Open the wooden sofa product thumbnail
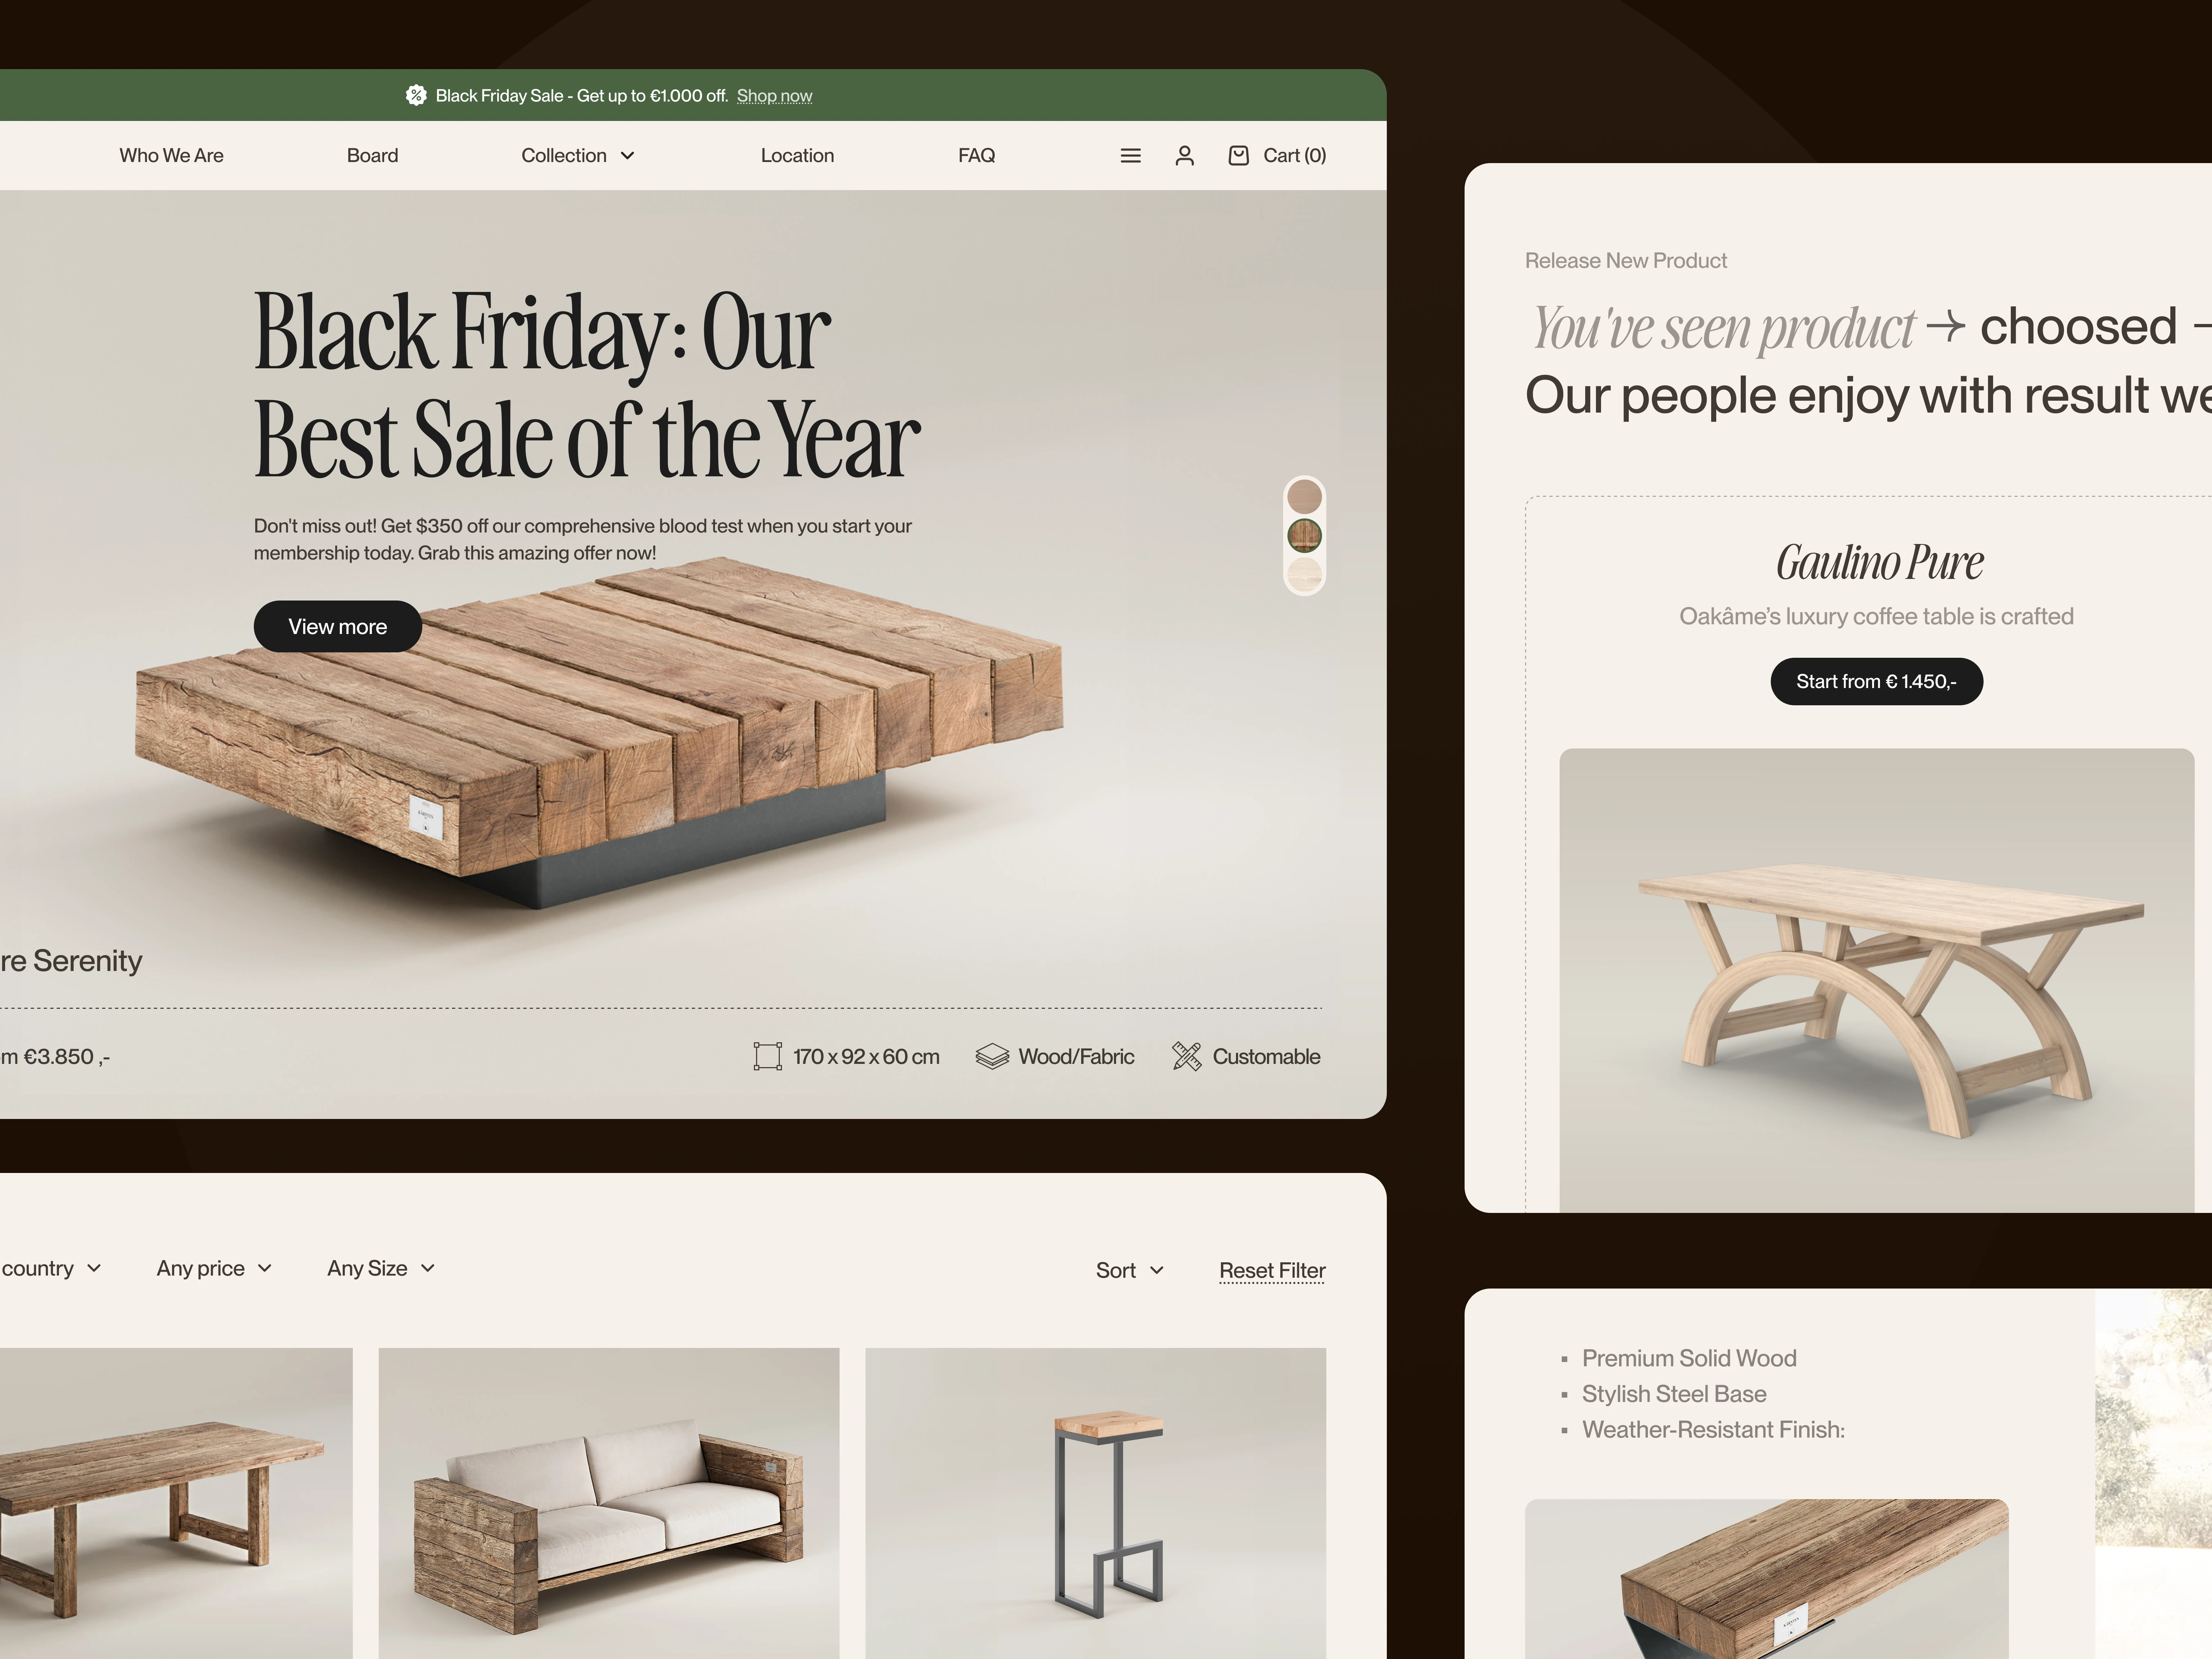 [609, 1503]
